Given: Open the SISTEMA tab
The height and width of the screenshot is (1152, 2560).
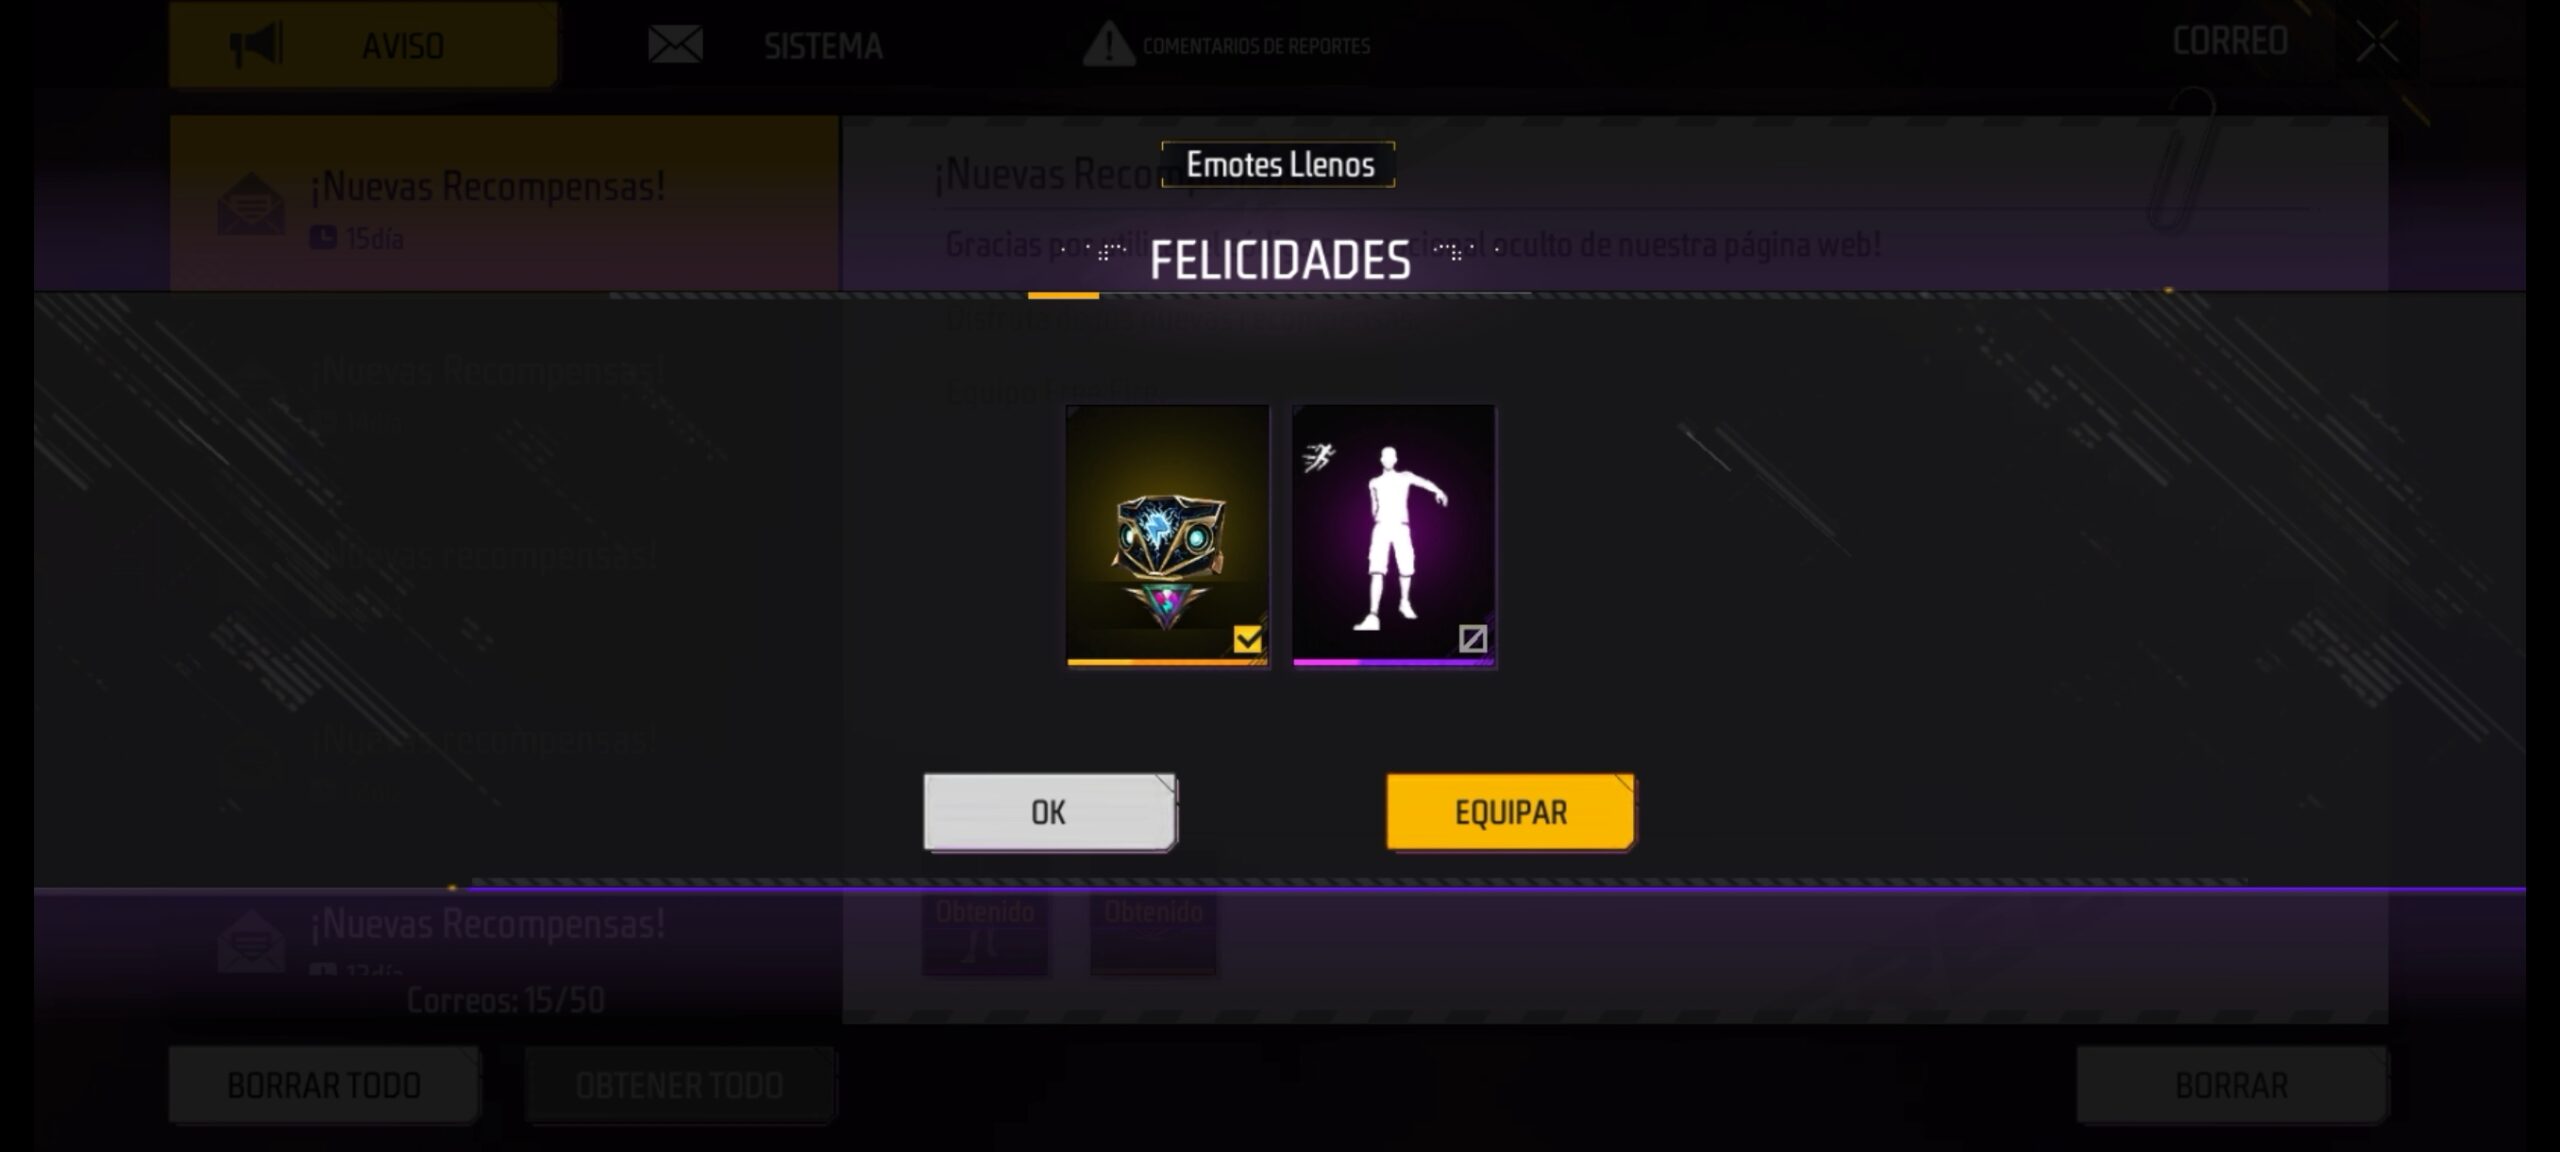Looking at the screenshot, I should [767, 45].
